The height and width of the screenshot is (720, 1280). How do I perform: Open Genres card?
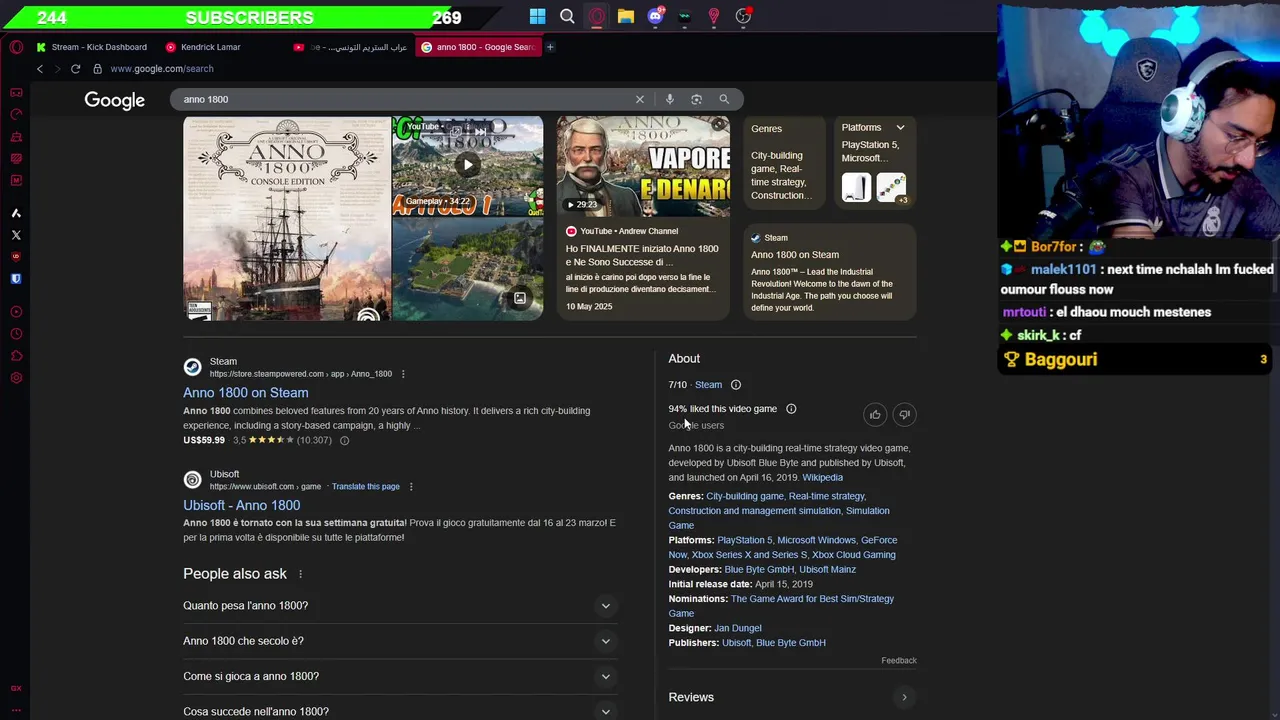click(x=784, y=163)
